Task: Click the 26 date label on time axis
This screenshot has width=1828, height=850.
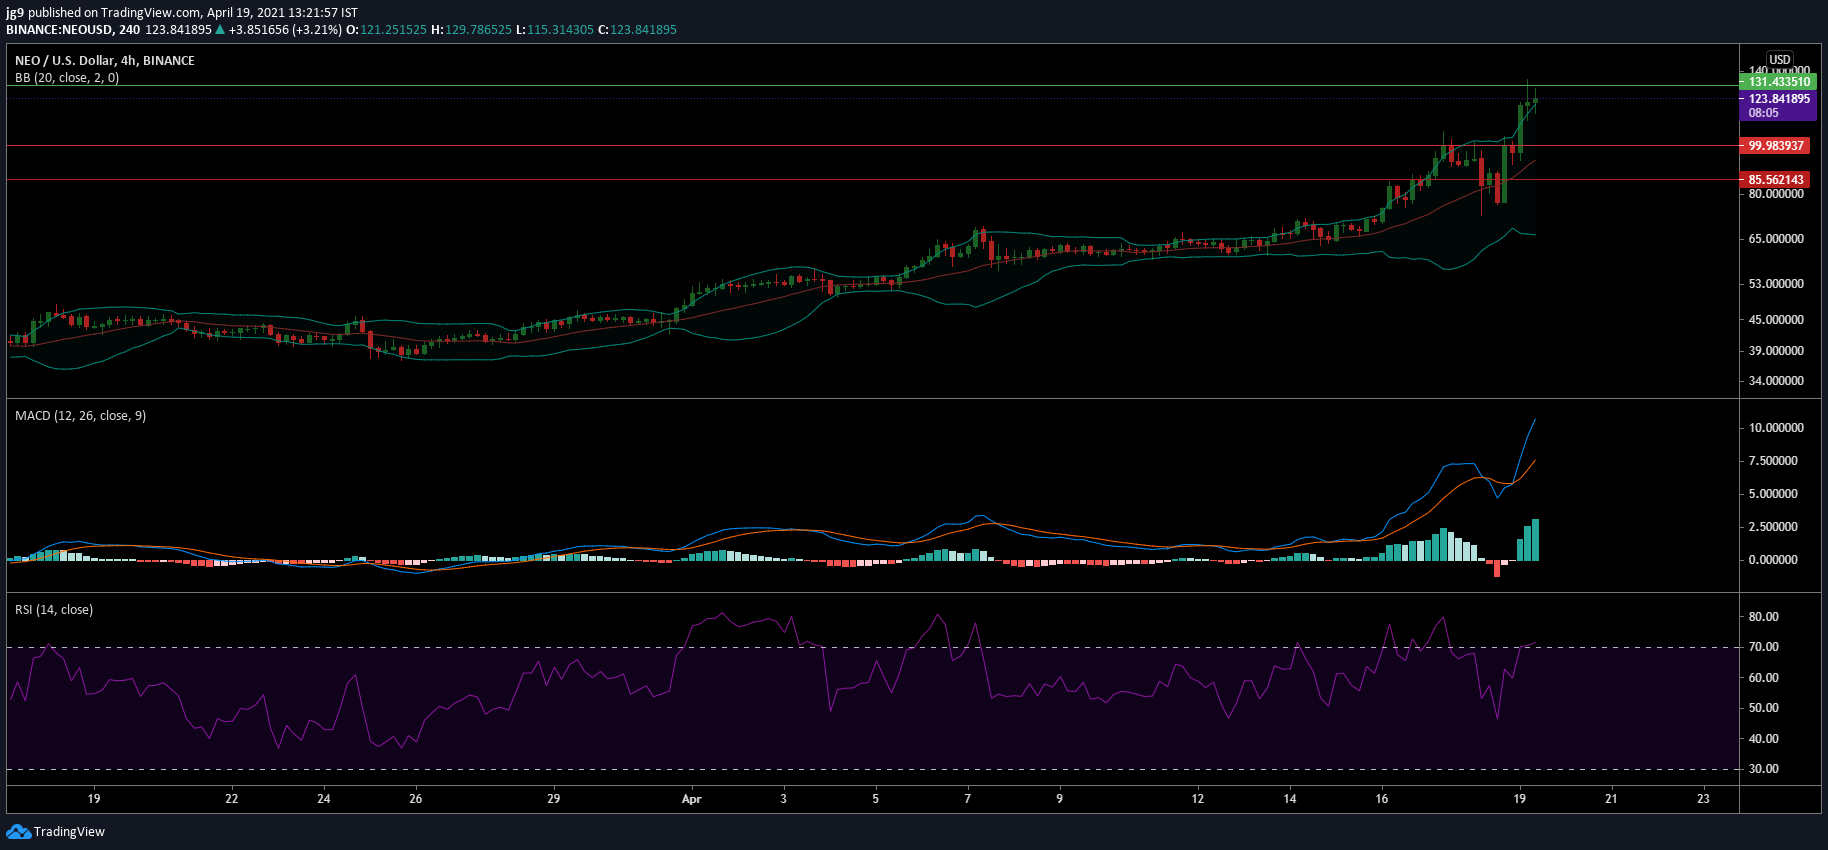Action: [x=416, y=799]
